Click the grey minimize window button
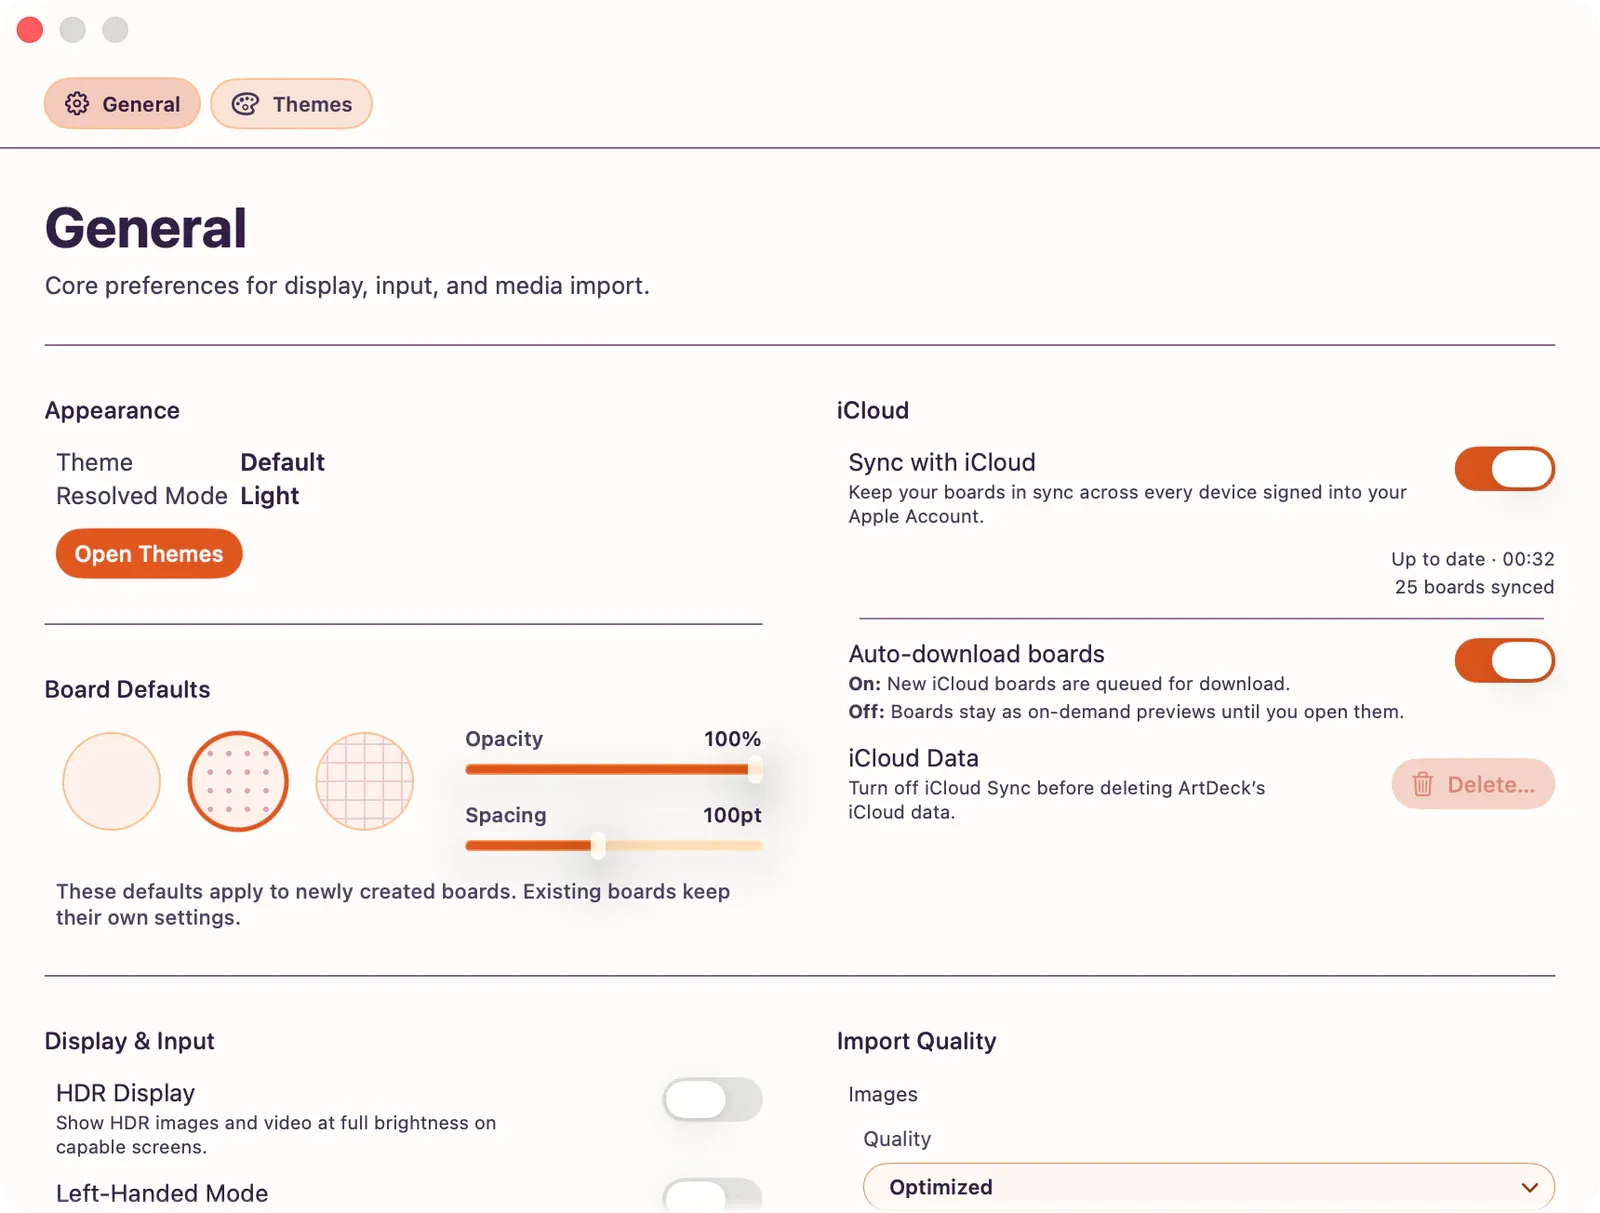The image size is (1600, 1213). click(x=73, y=30)
